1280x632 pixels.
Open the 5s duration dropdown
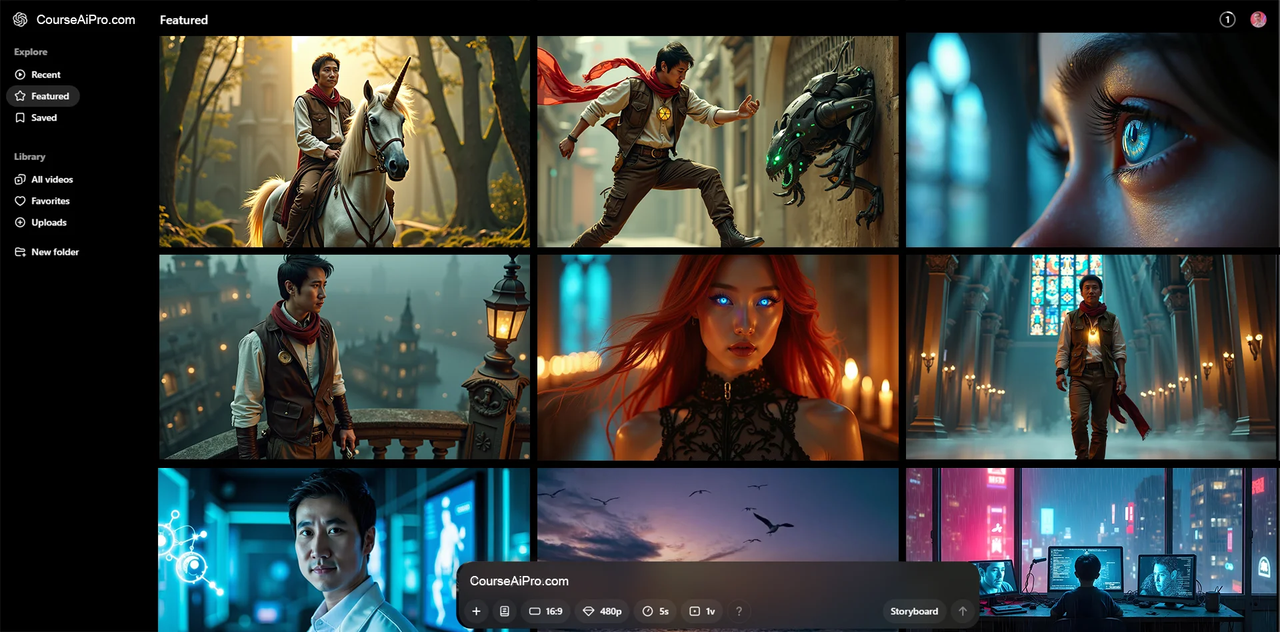(x=656, y=611)
